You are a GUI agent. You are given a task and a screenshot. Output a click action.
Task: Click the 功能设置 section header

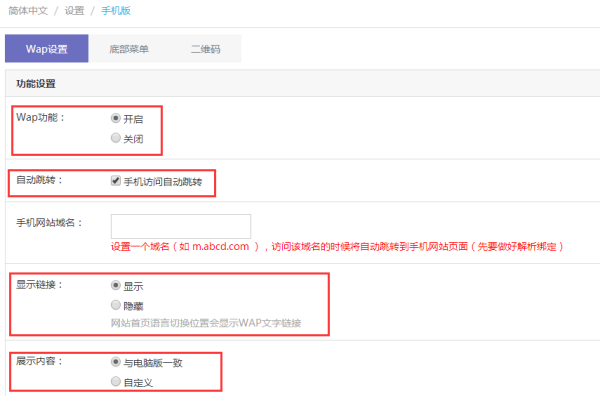coord(36,83)
